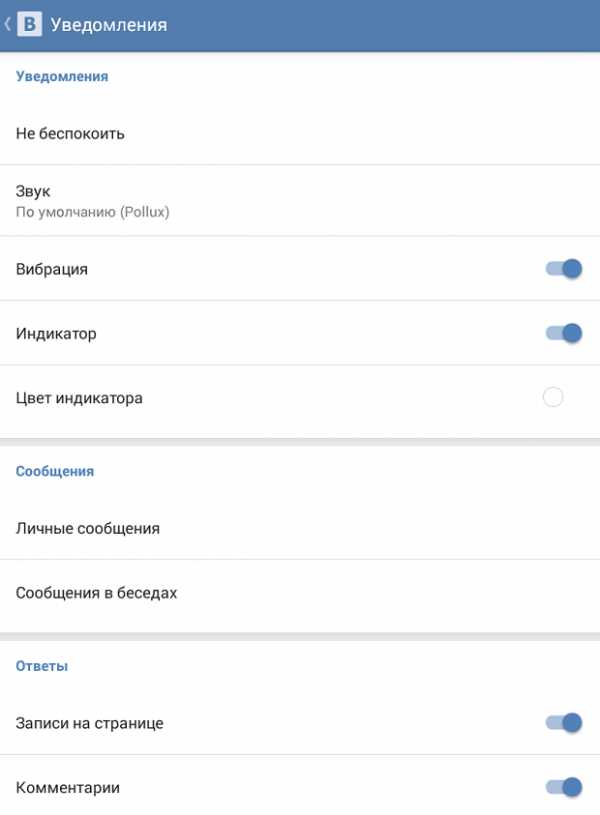Open Не беспокоить settings

(70, 133)
